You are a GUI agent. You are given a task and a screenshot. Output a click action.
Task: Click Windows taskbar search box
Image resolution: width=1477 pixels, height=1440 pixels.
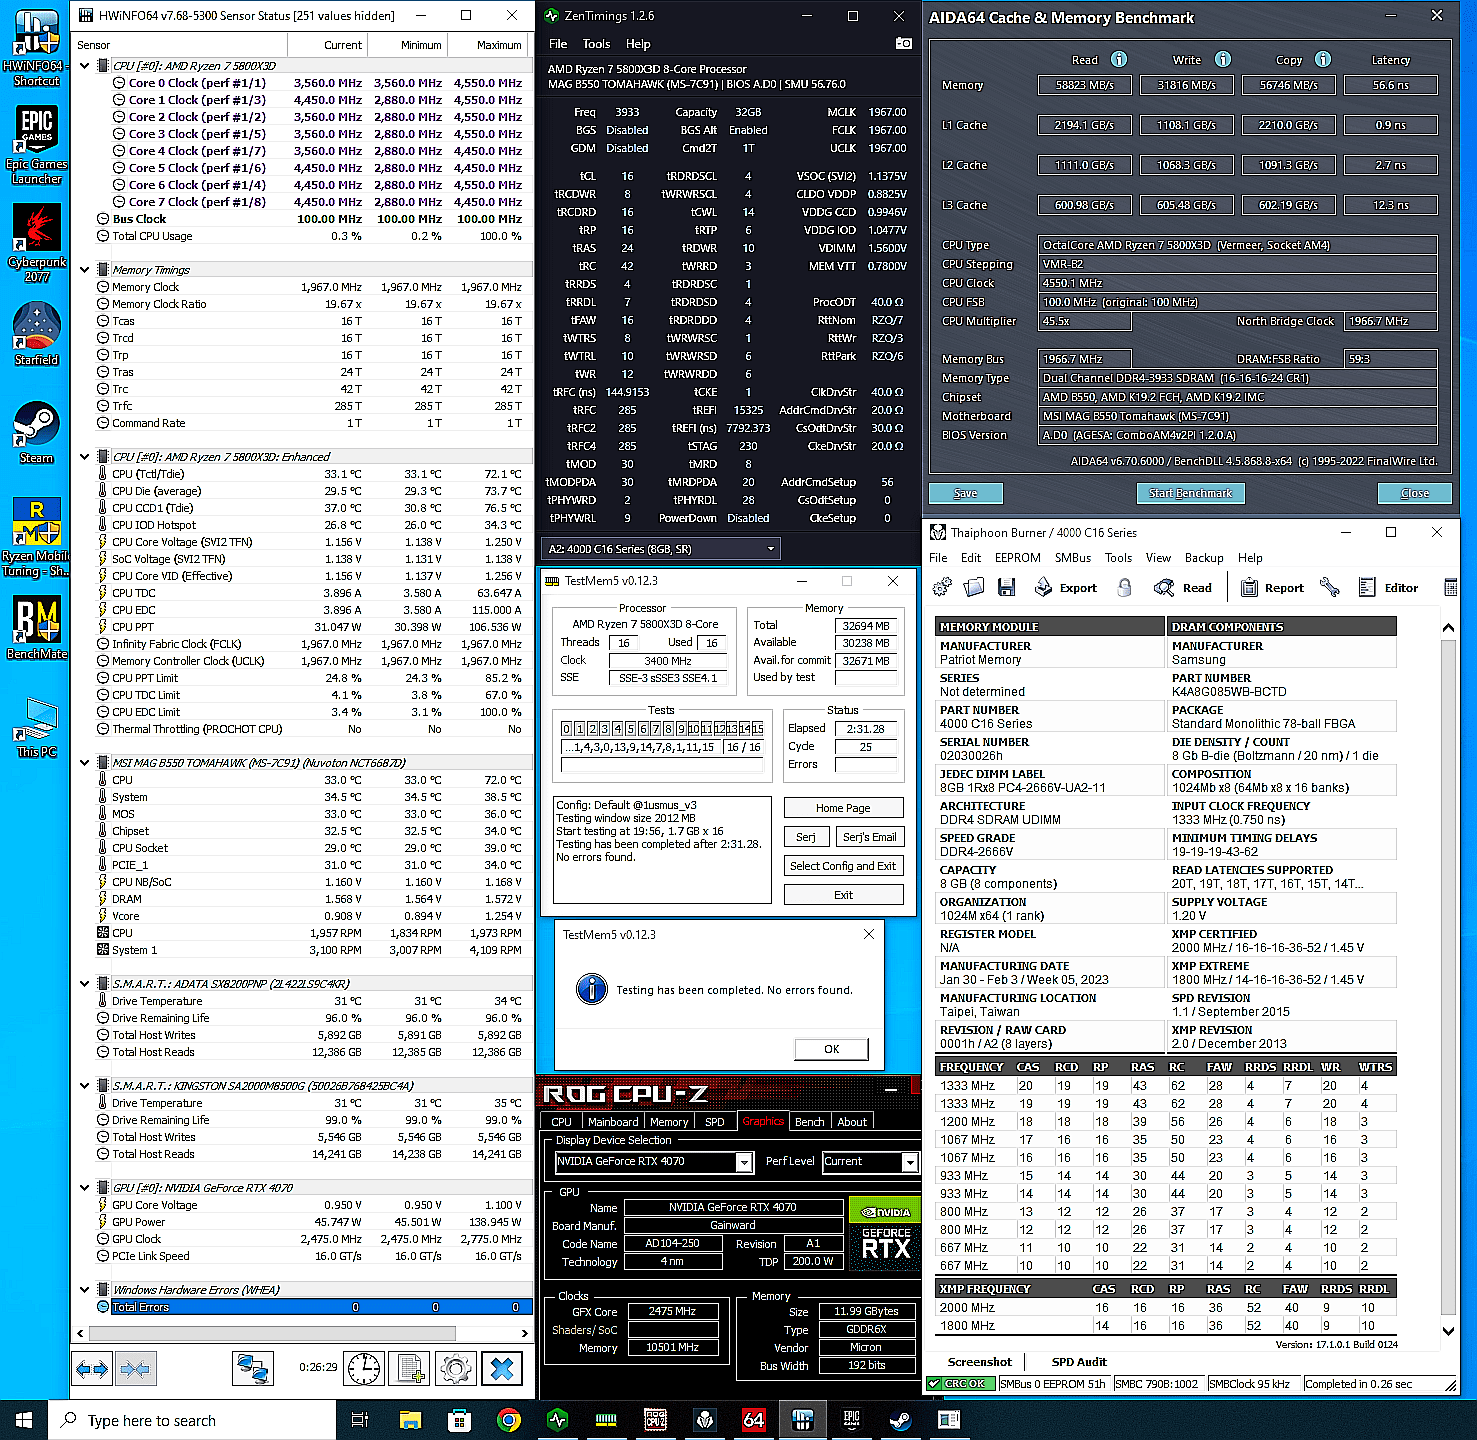tap(192, 1420)
